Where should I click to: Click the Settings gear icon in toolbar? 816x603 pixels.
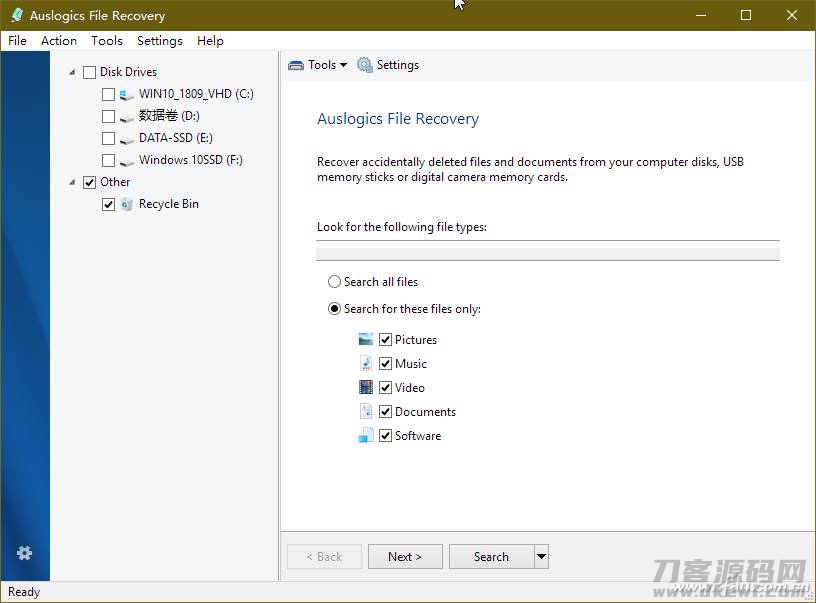pyautogui.click(x=365, y=65)
